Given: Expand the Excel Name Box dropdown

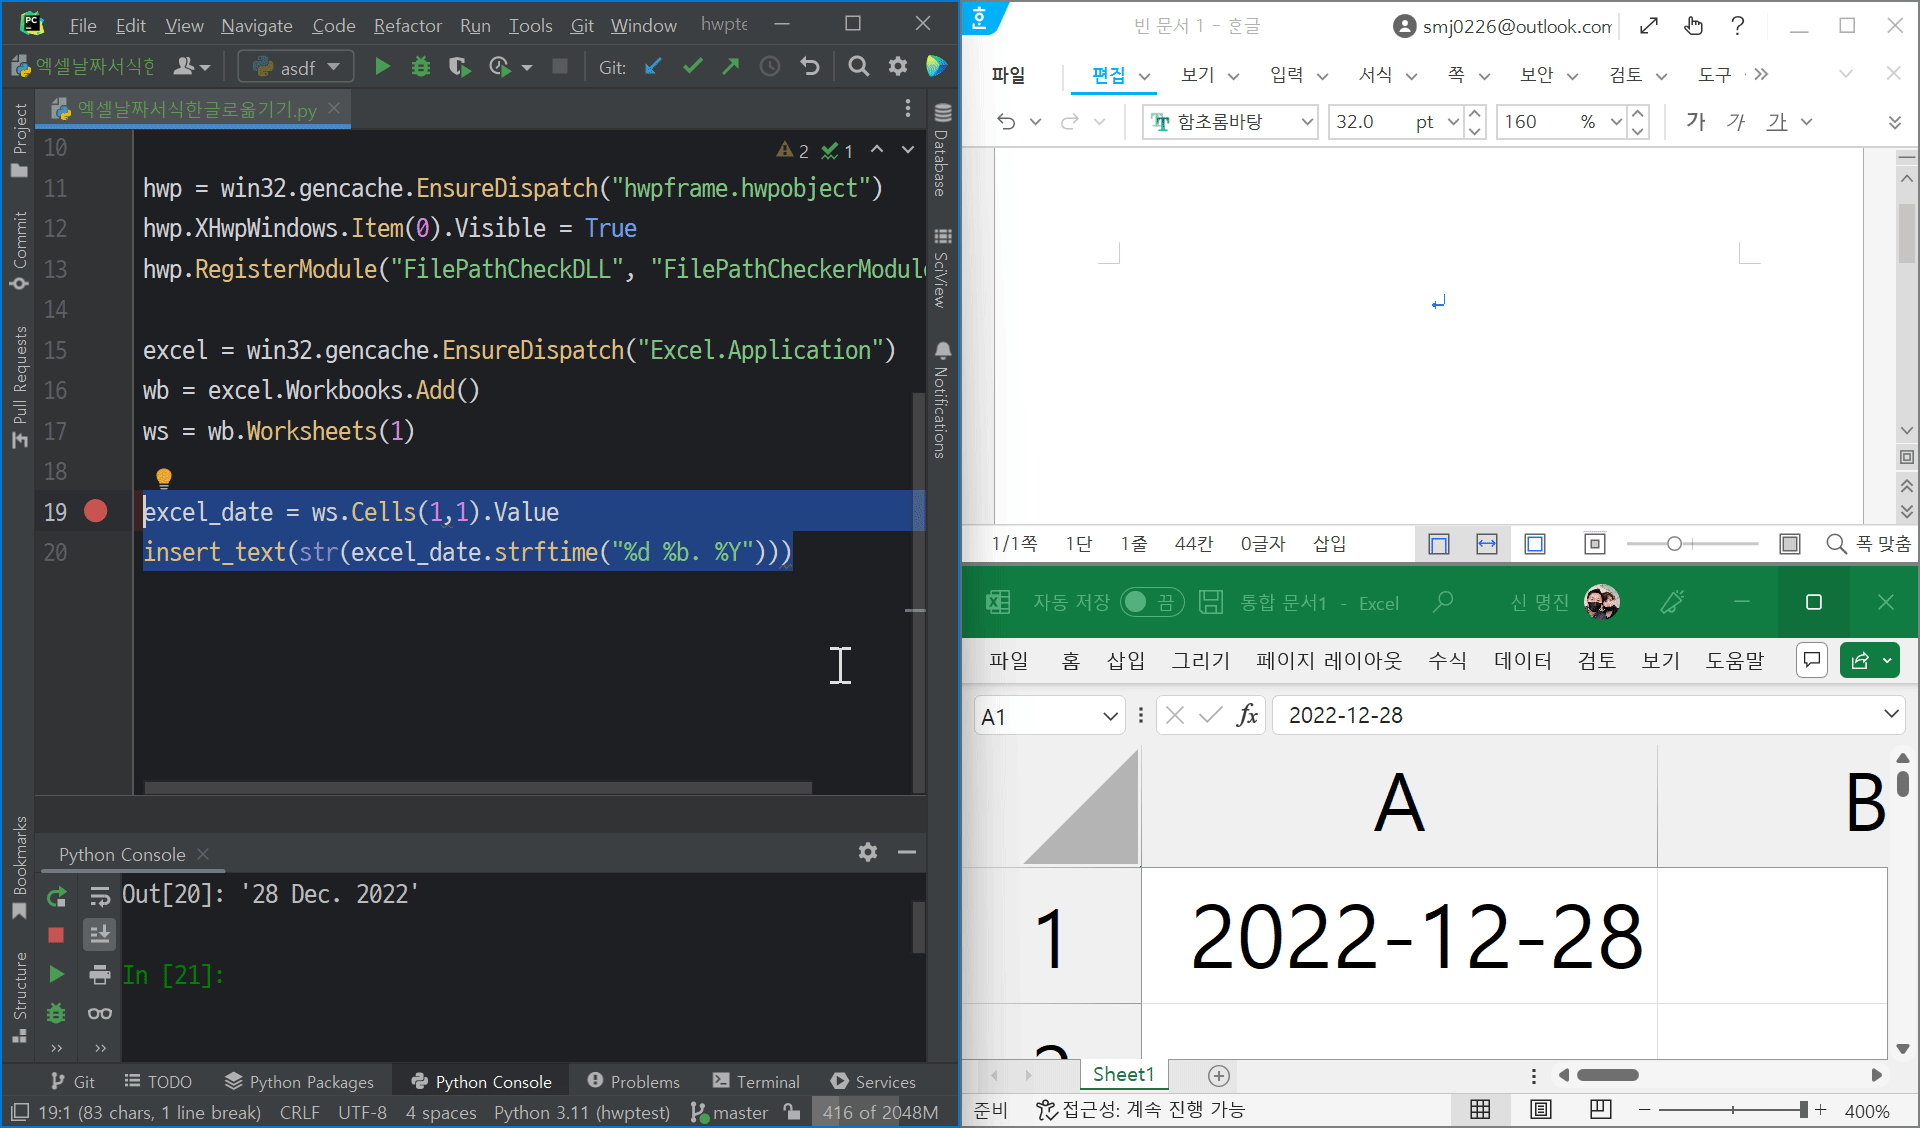Looking at the screenshot, I should click(1109, 716).
